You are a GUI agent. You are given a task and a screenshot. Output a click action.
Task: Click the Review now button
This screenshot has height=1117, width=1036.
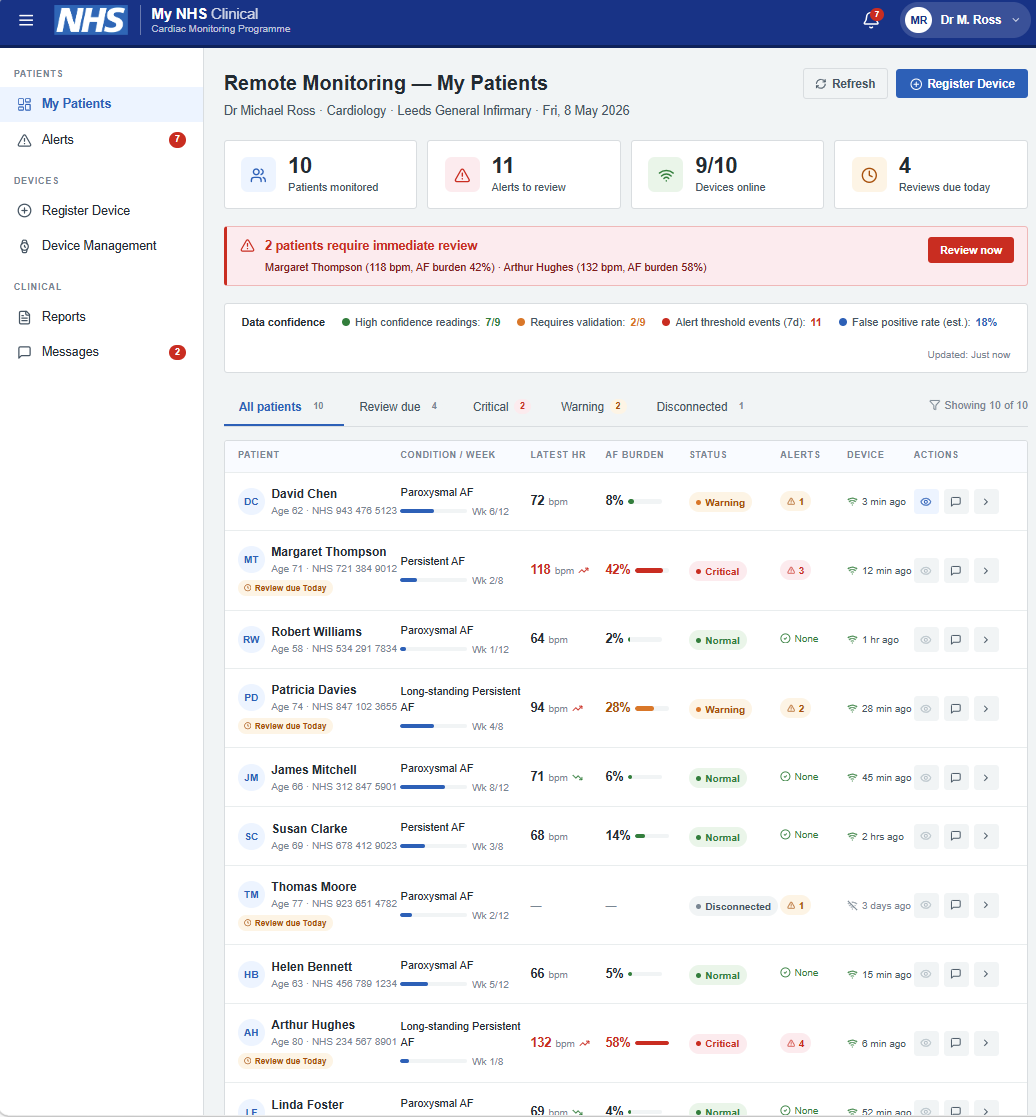[970, 250]
